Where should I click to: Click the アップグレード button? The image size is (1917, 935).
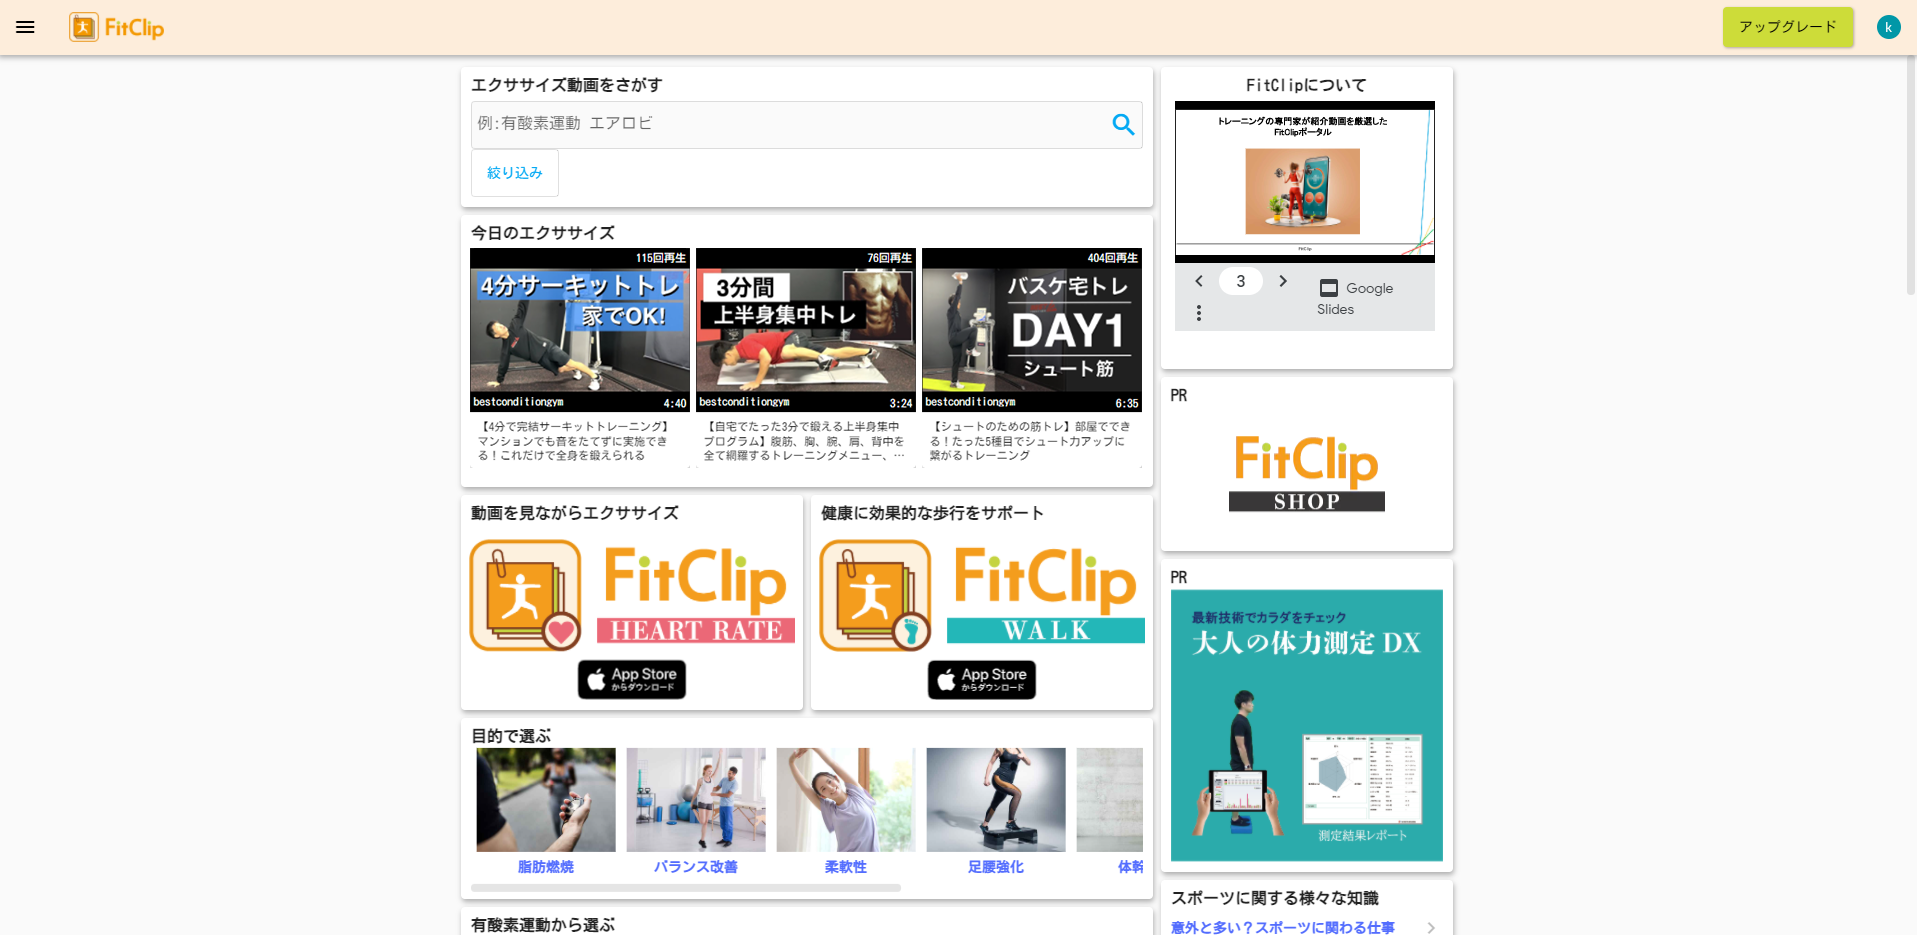pos(1788,27)
